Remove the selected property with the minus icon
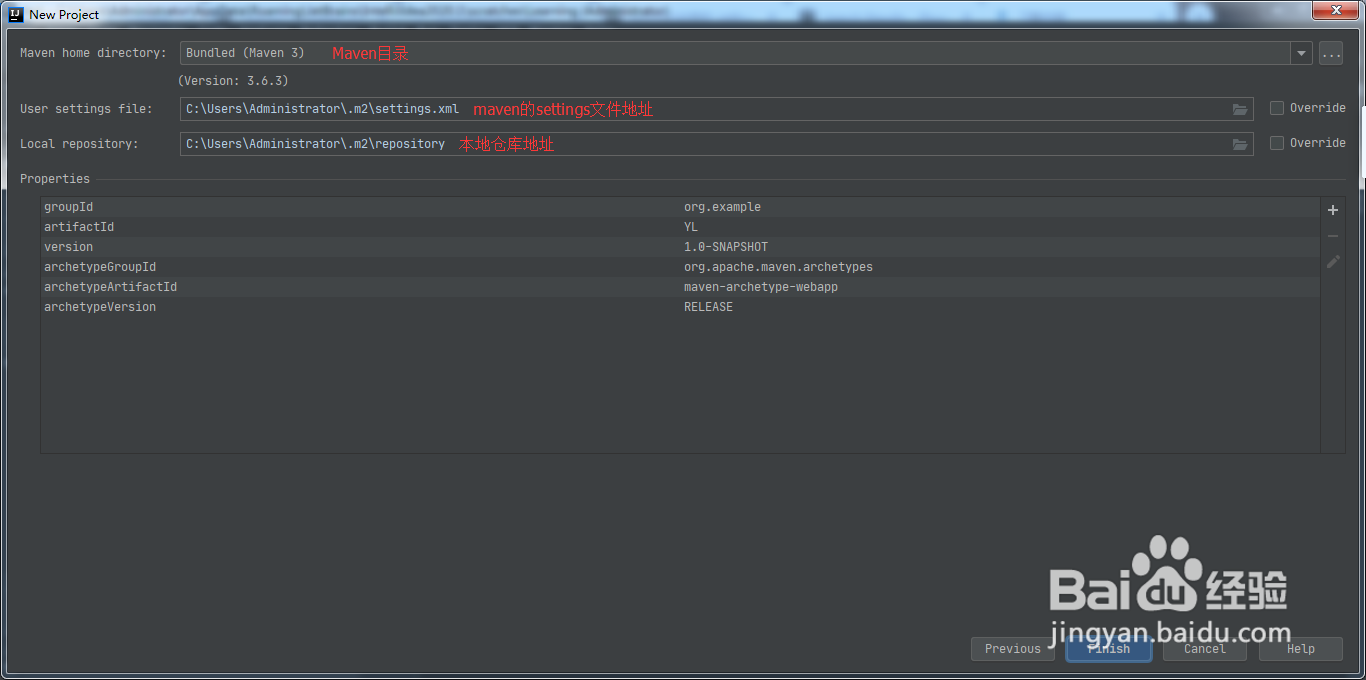This screenshot has width=1366, height=680. [x=1333, y=236]
